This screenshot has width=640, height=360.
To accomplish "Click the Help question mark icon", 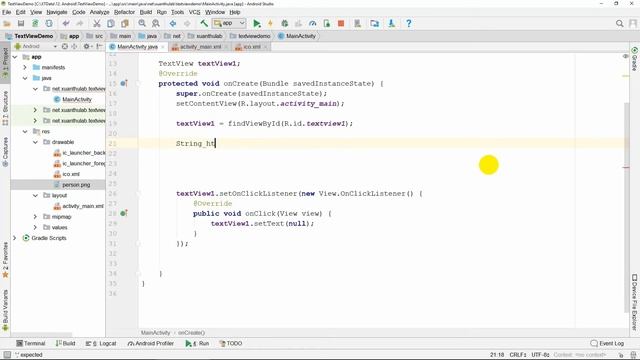I will 409,24.
